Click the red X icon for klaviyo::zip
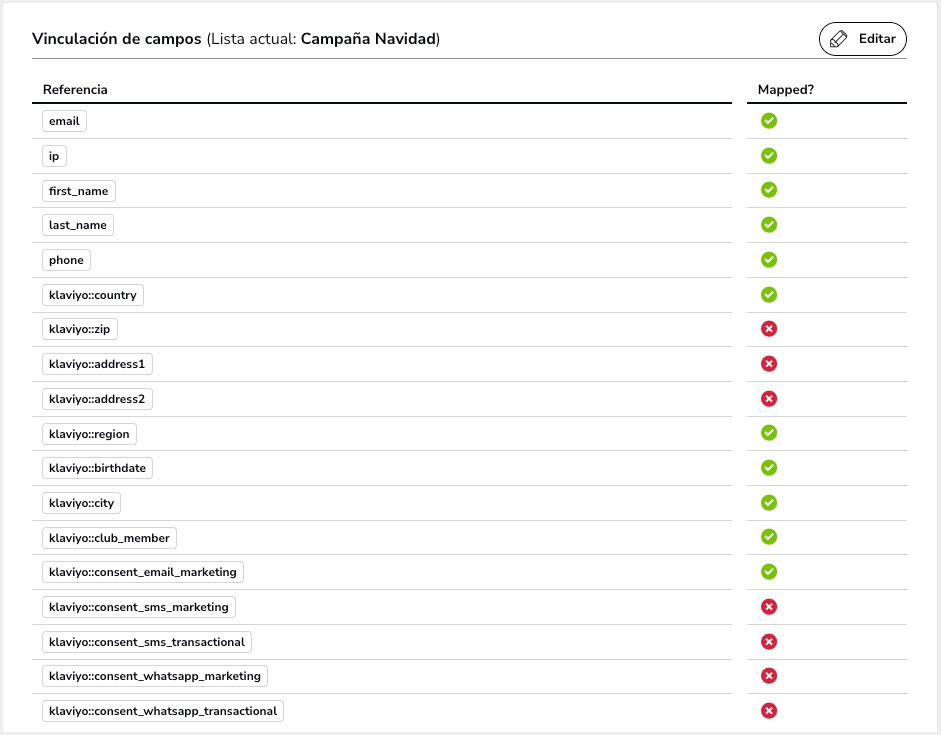941x735 pixels. coord(769,329)
